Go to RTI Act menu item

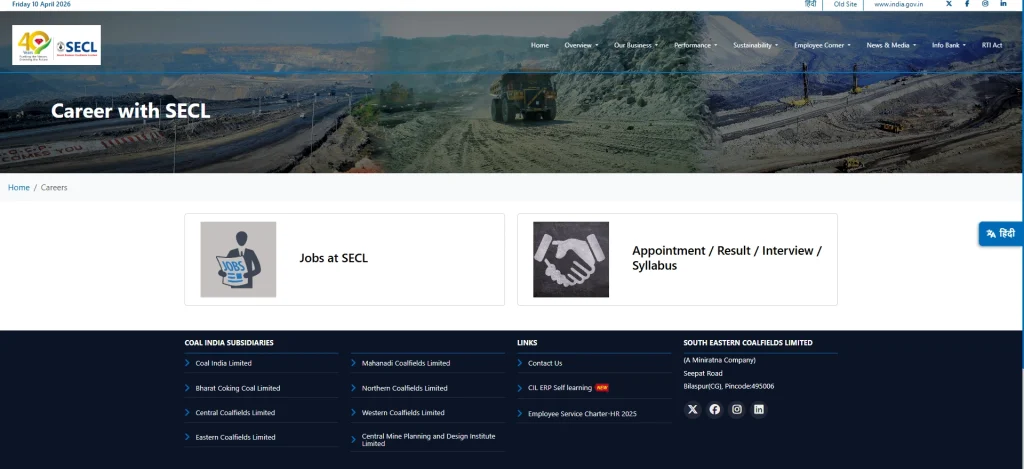(992, 45)
